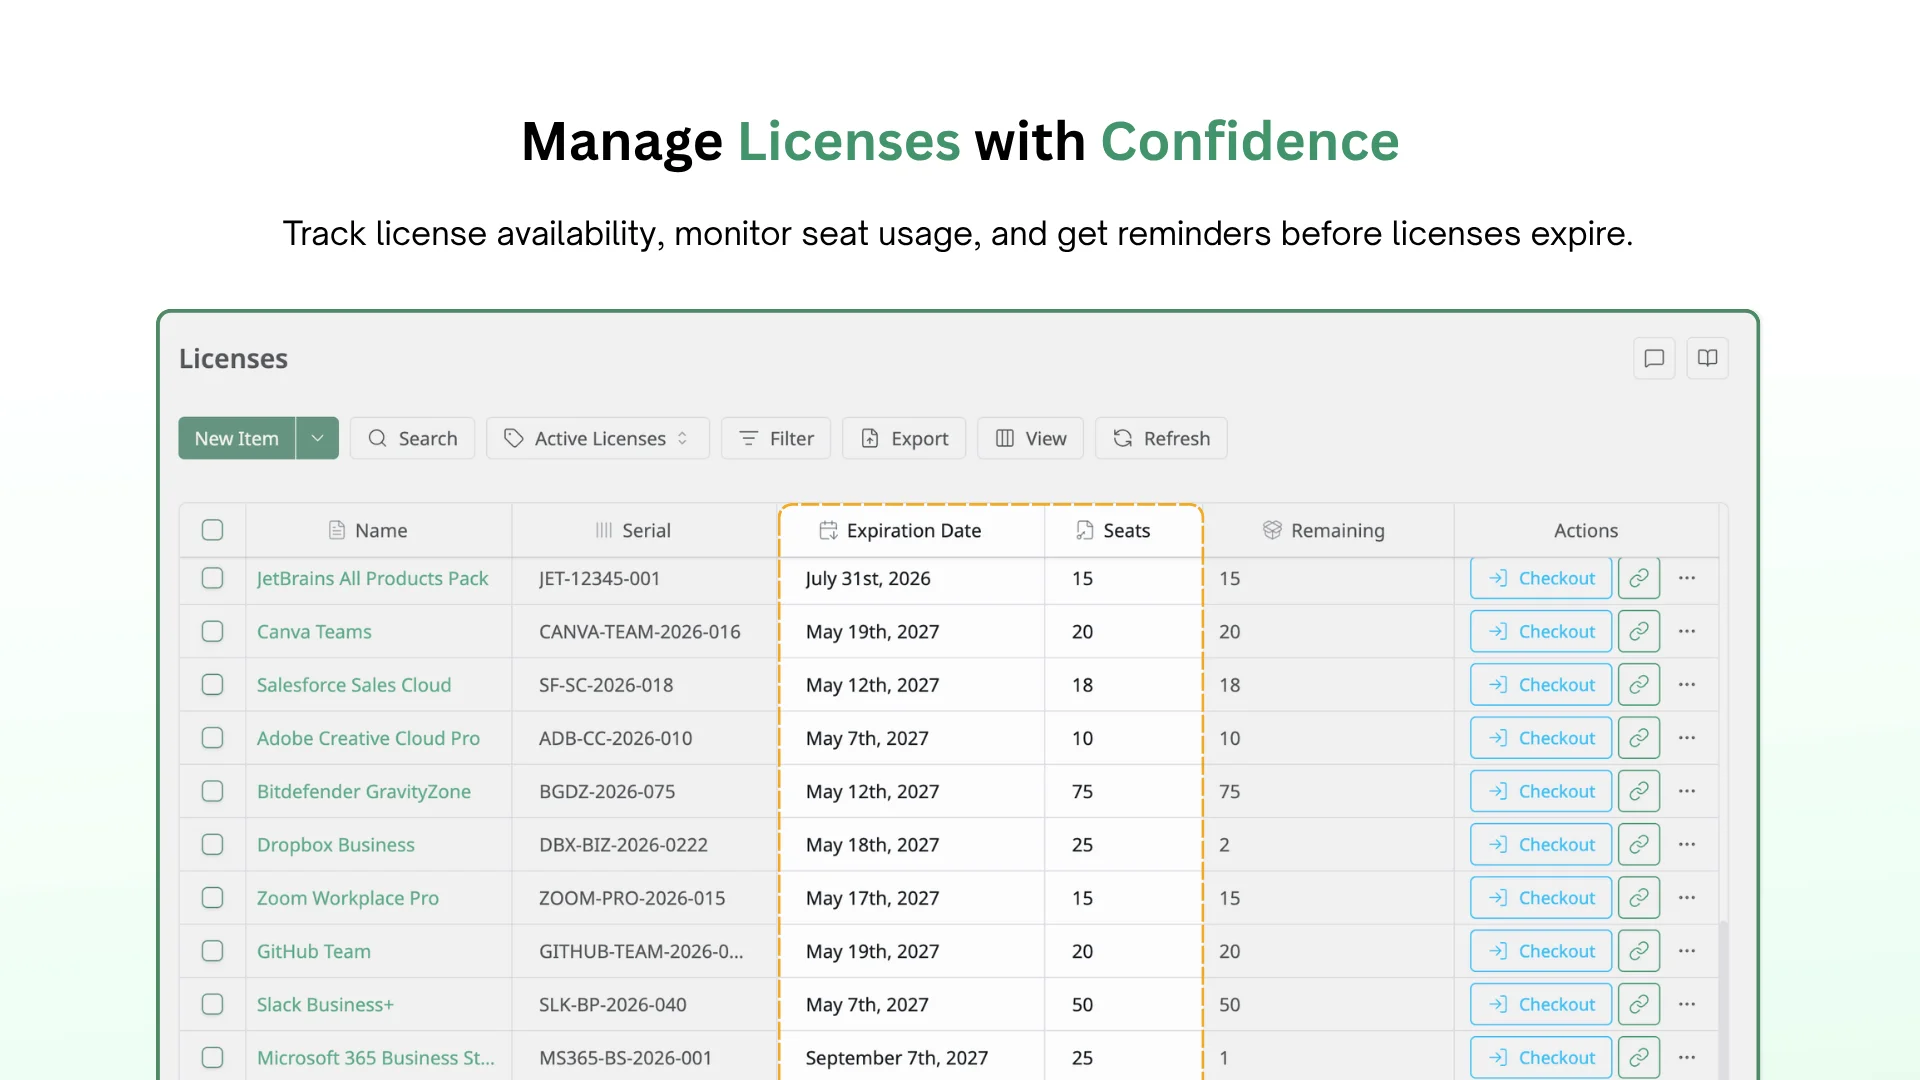Toggle the select-all checkbox in header
The image size is (1920, 1080).
point(212,530)
